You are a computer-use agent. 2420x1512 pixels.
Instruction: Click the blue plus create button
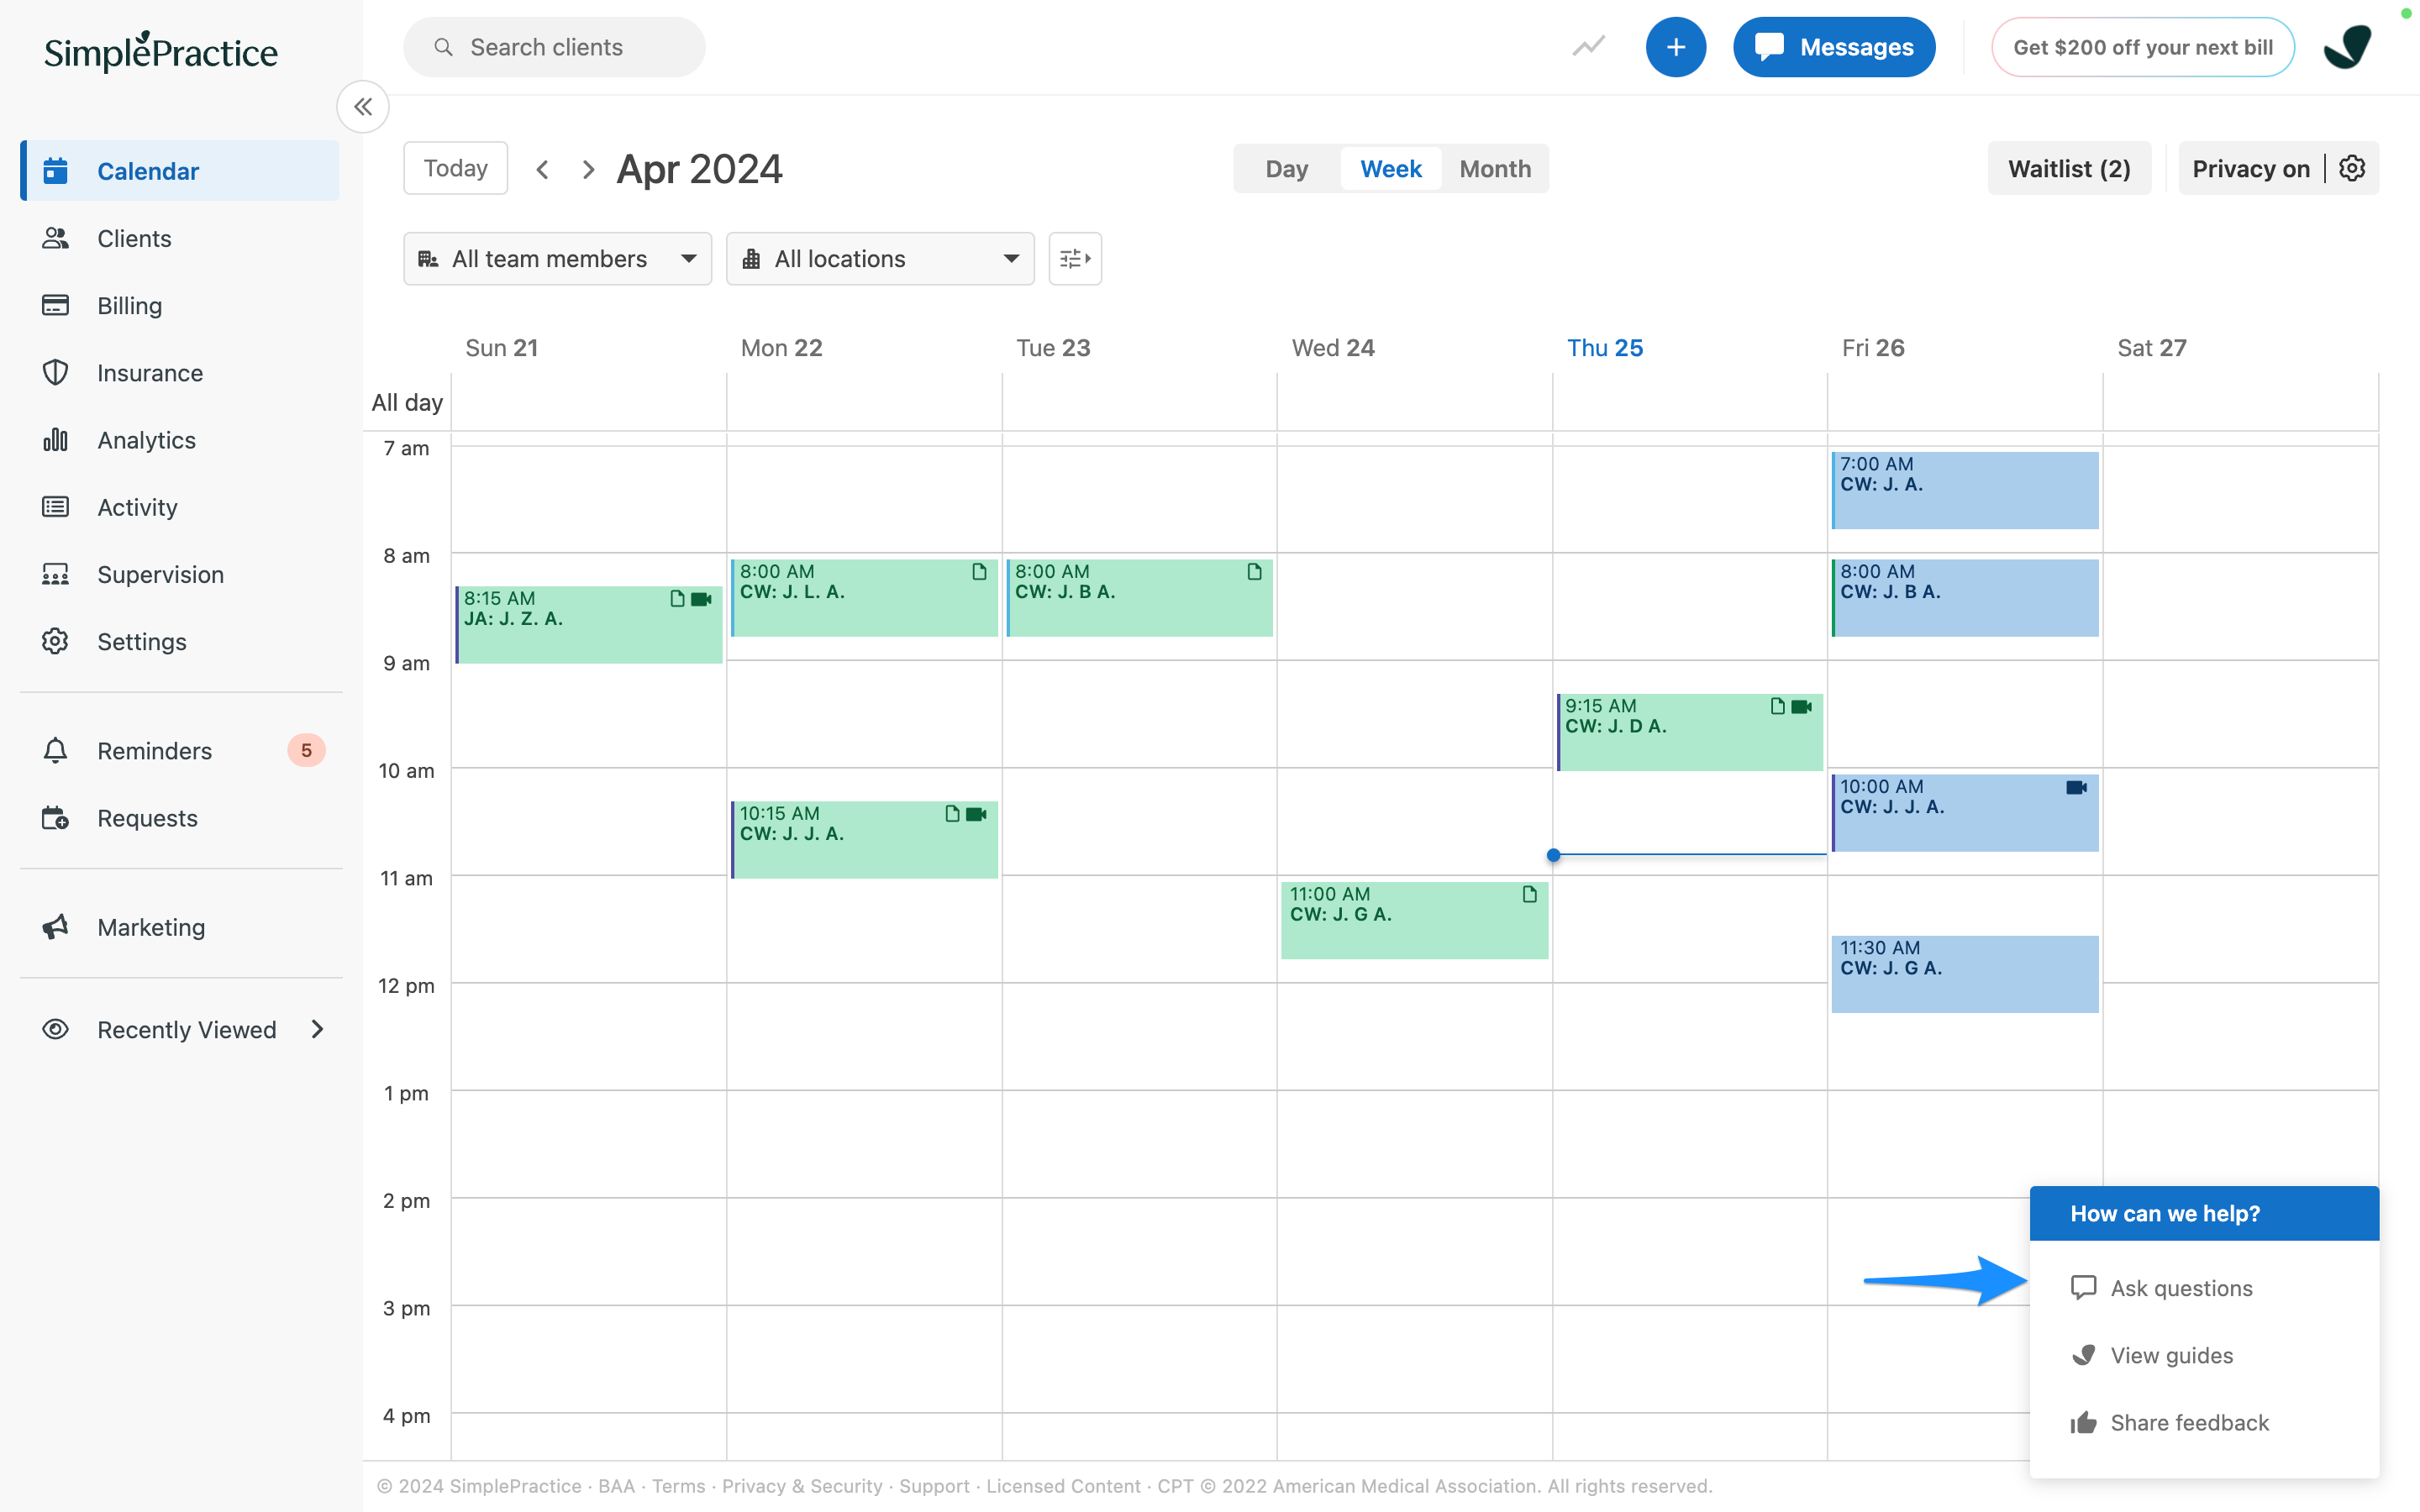(1675, 47)
